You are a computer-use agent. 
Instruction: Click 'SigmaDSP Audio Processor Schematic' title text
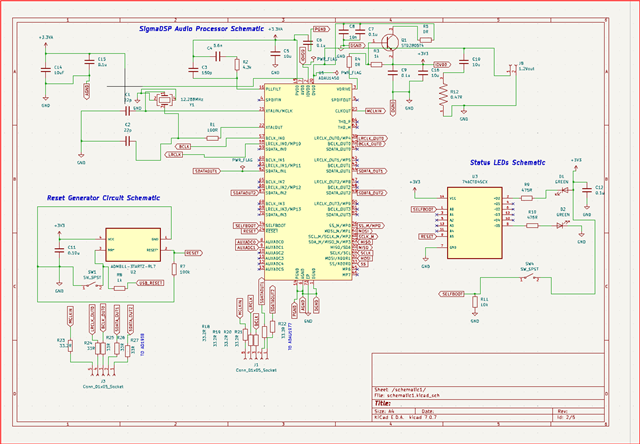coord(202,29)
